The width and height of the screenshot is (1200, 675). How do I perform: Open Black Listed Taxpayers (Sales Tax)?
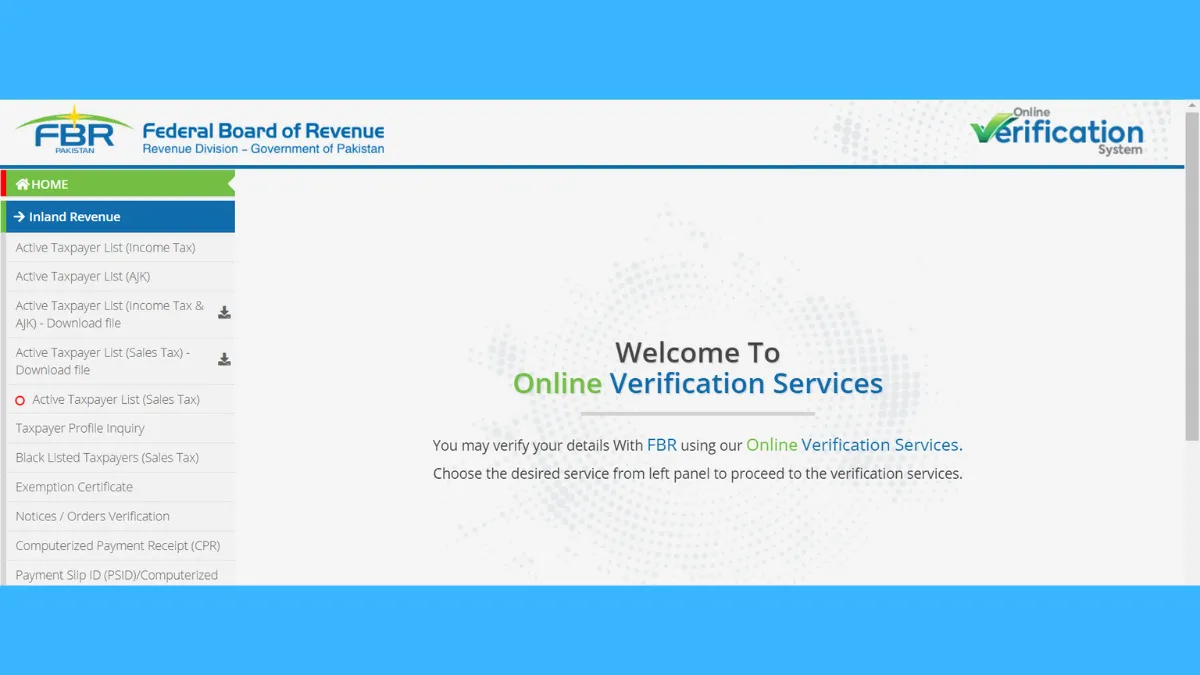107,457
